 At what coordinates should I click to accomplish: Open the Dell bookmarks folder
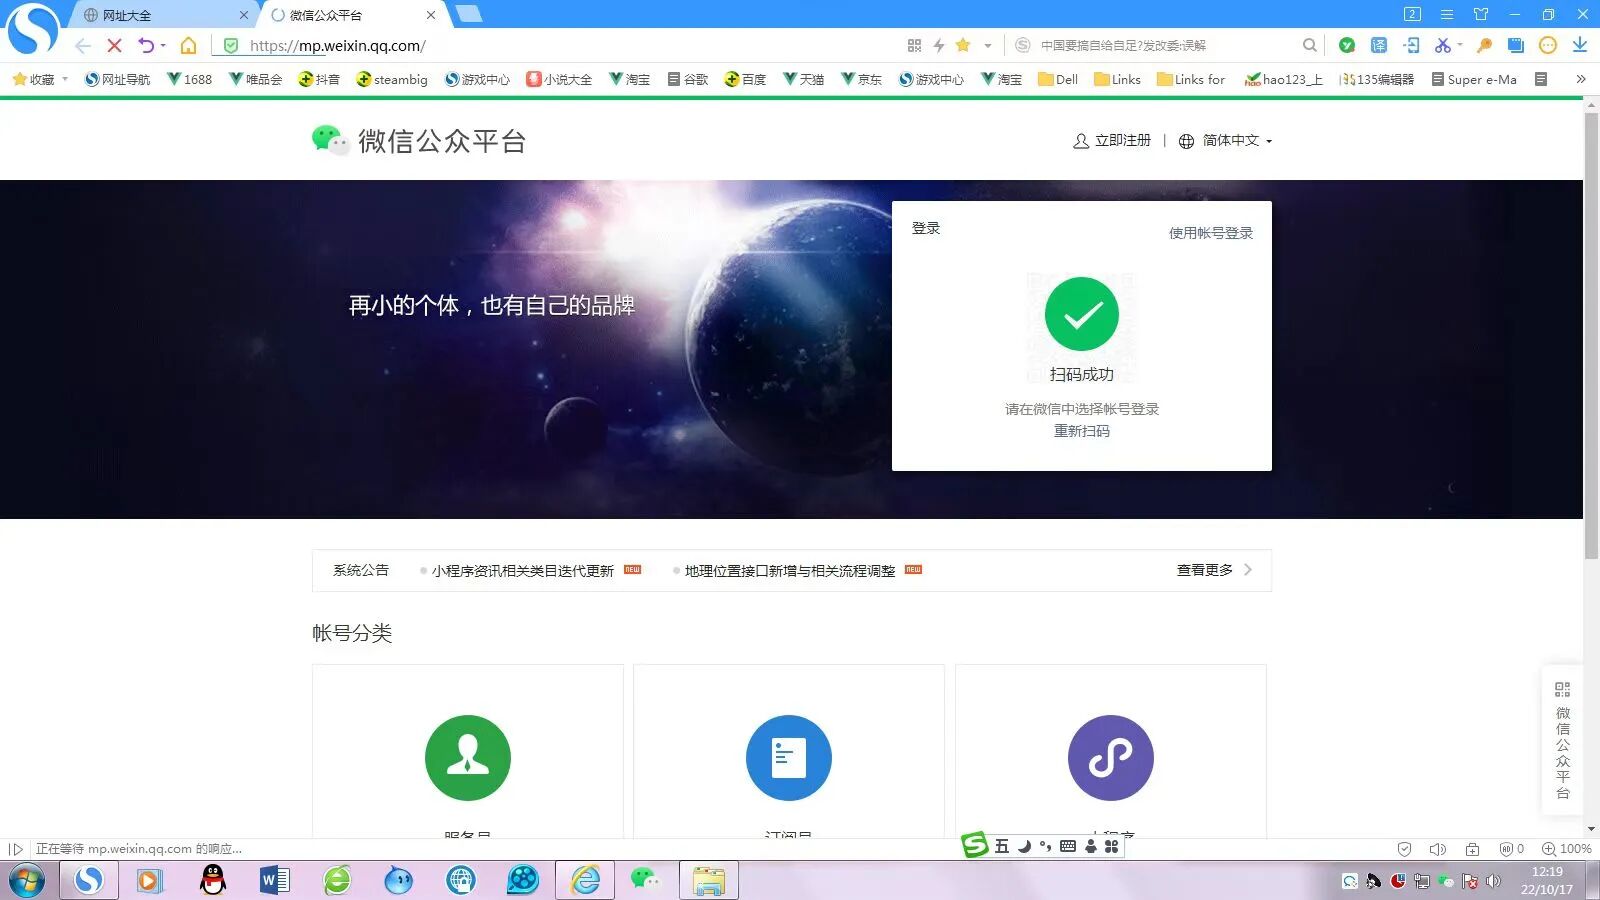coord(1058,79)
